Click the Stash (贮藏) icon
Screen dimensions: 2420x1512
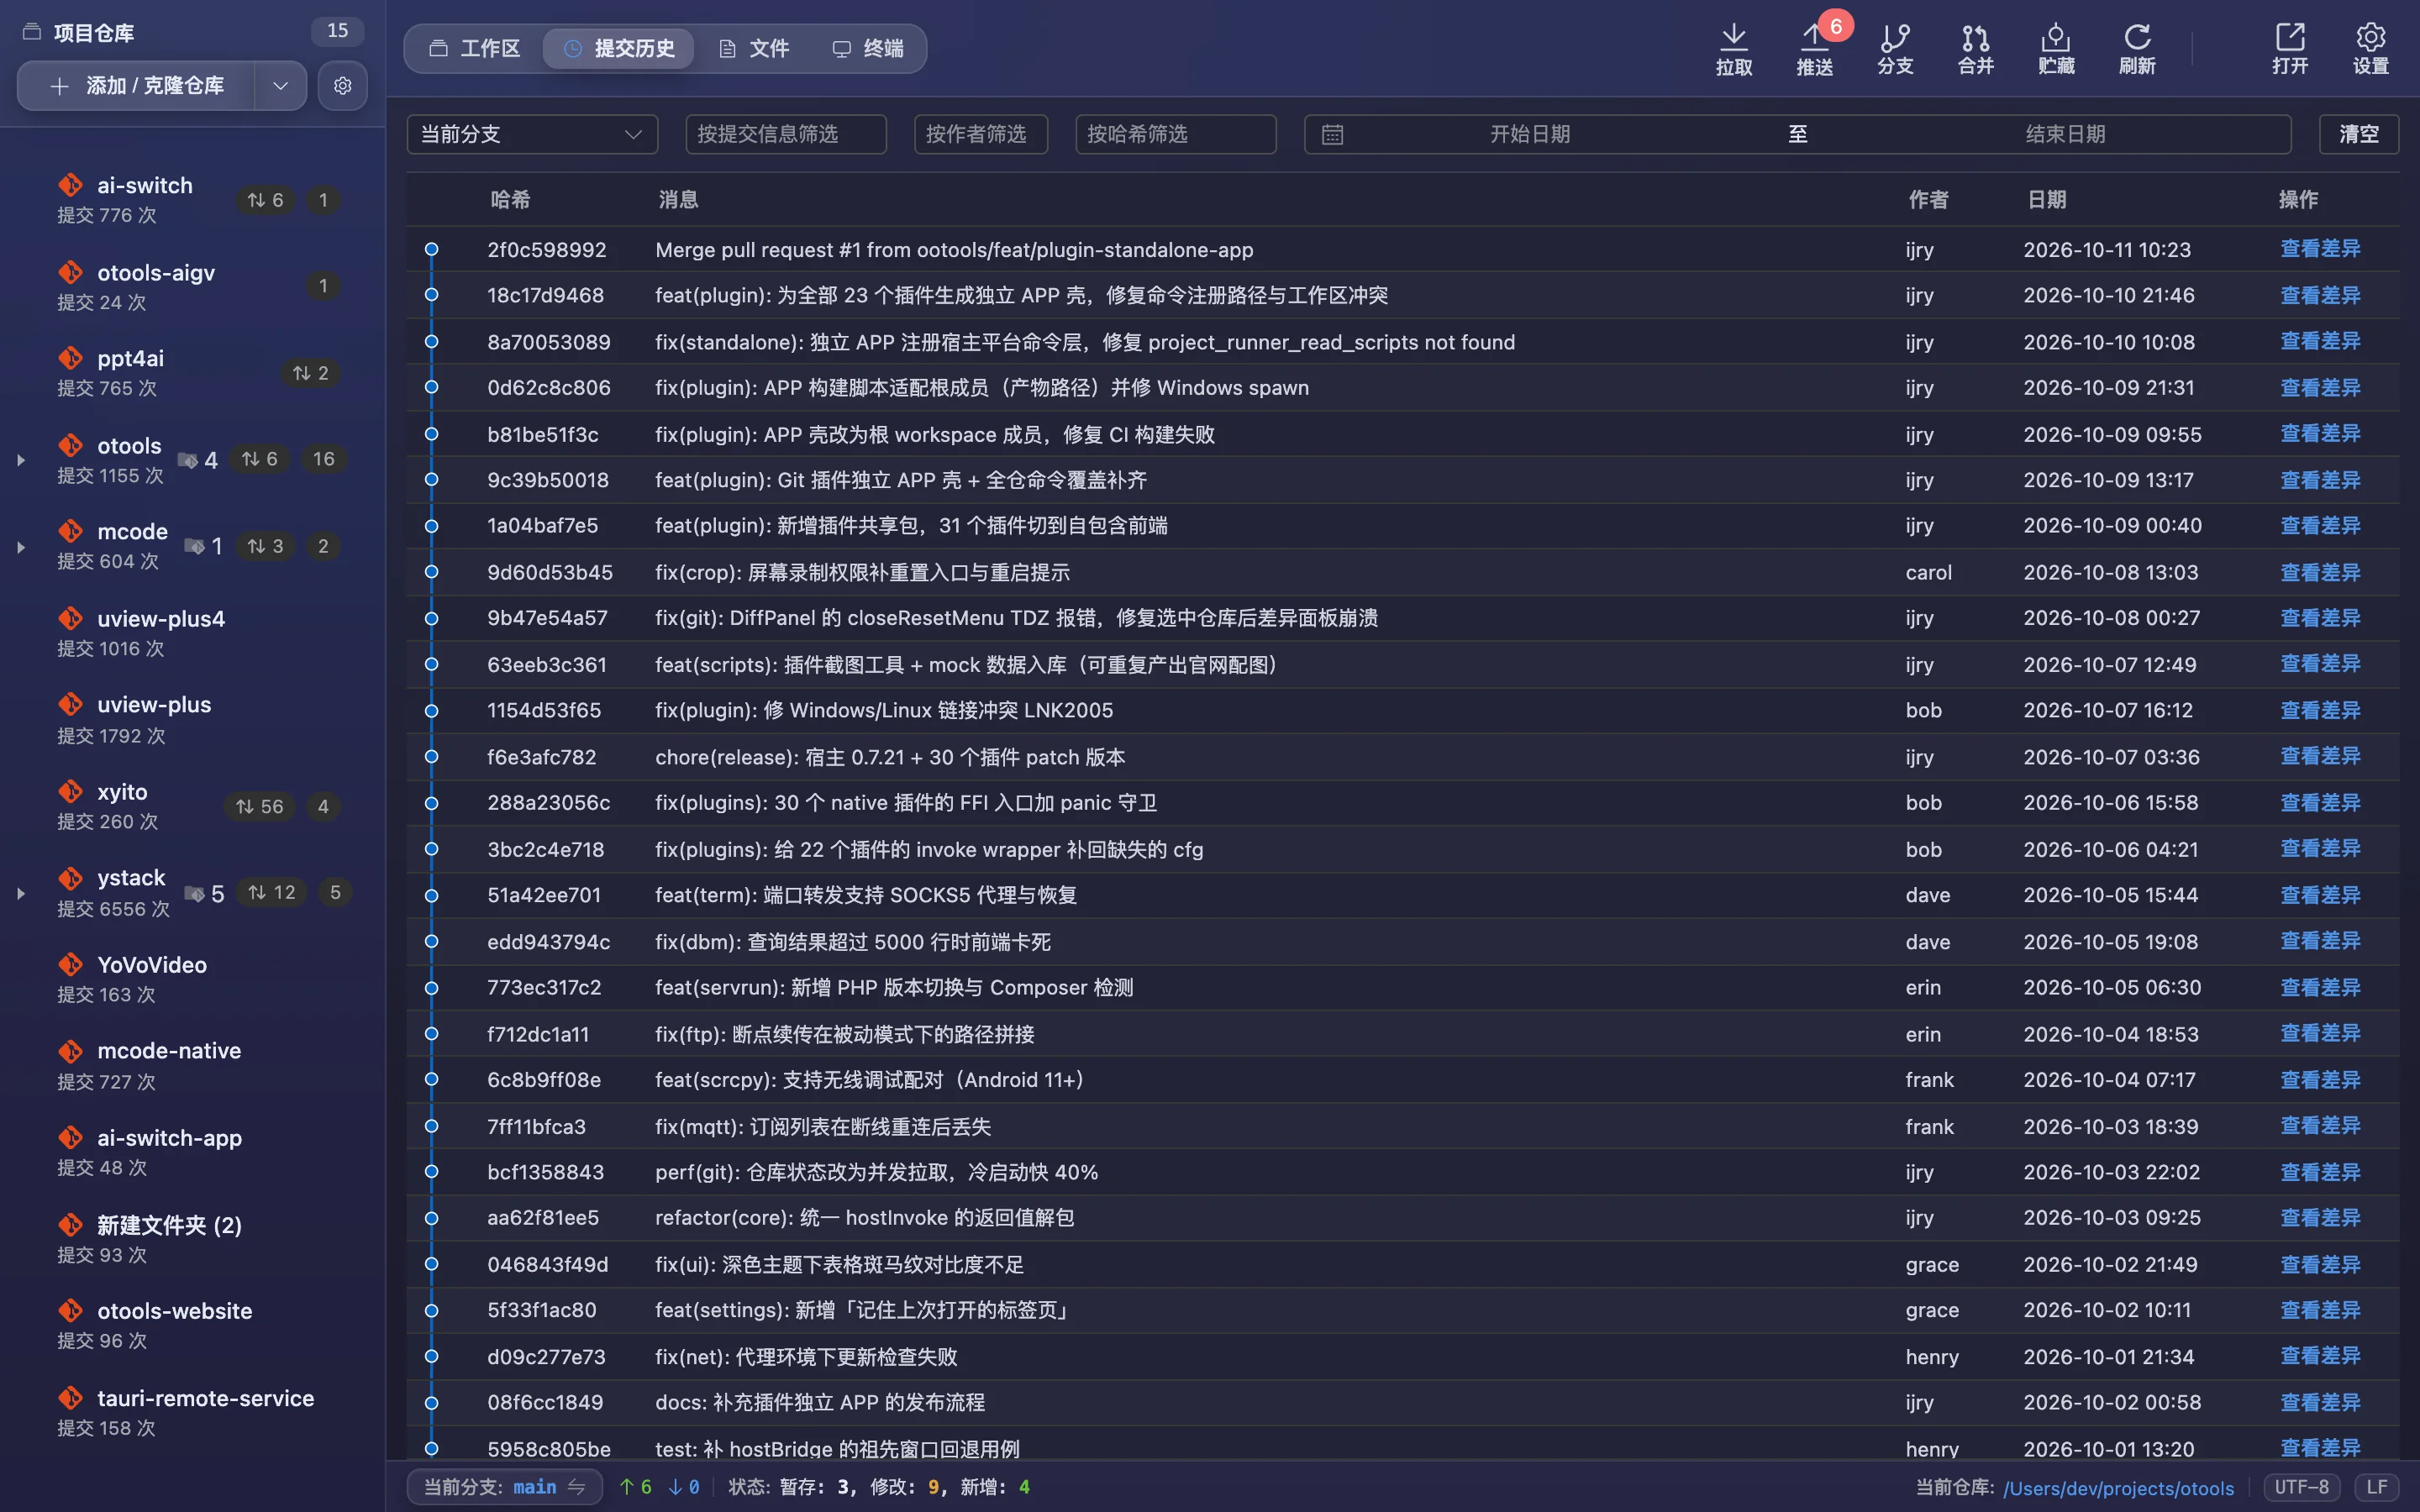click(x=2056, y=49)
